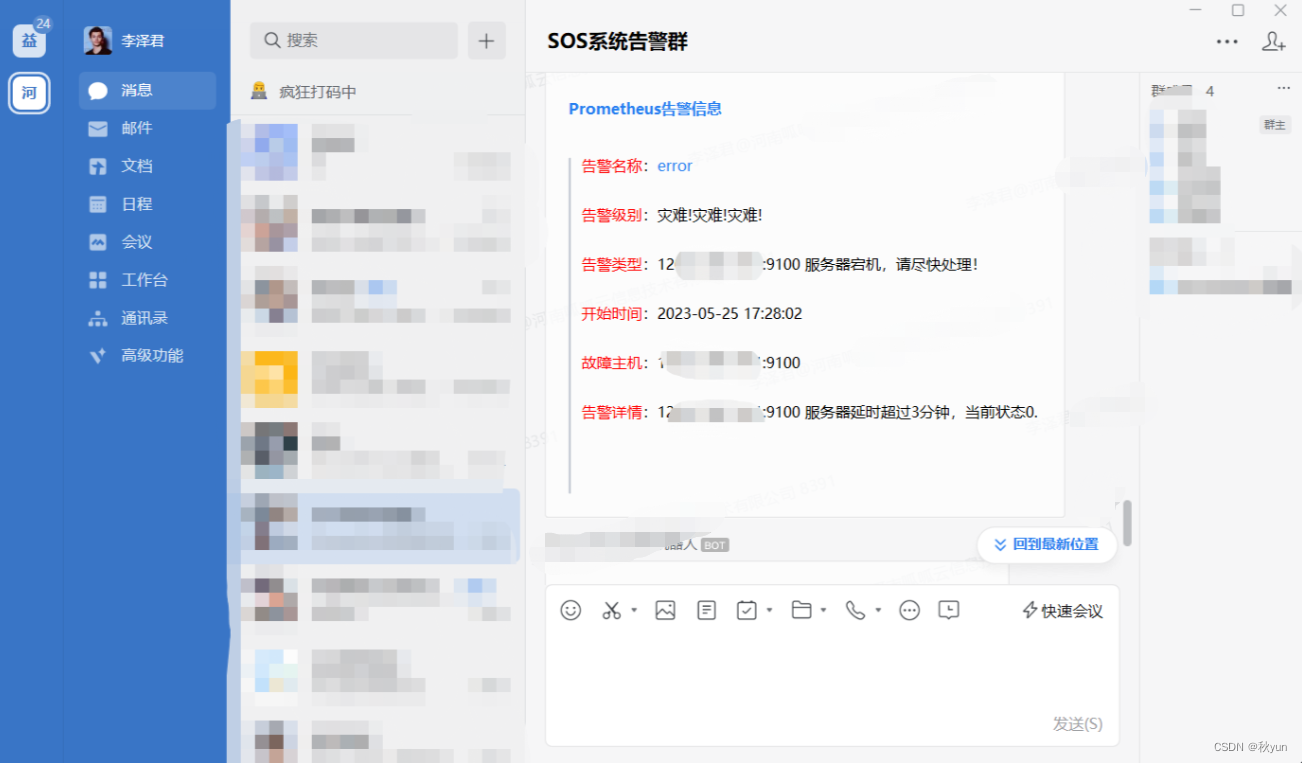This screenshot has height=763, width=1302.
Task: Open the 工作台 workbench
Action: 147,280
